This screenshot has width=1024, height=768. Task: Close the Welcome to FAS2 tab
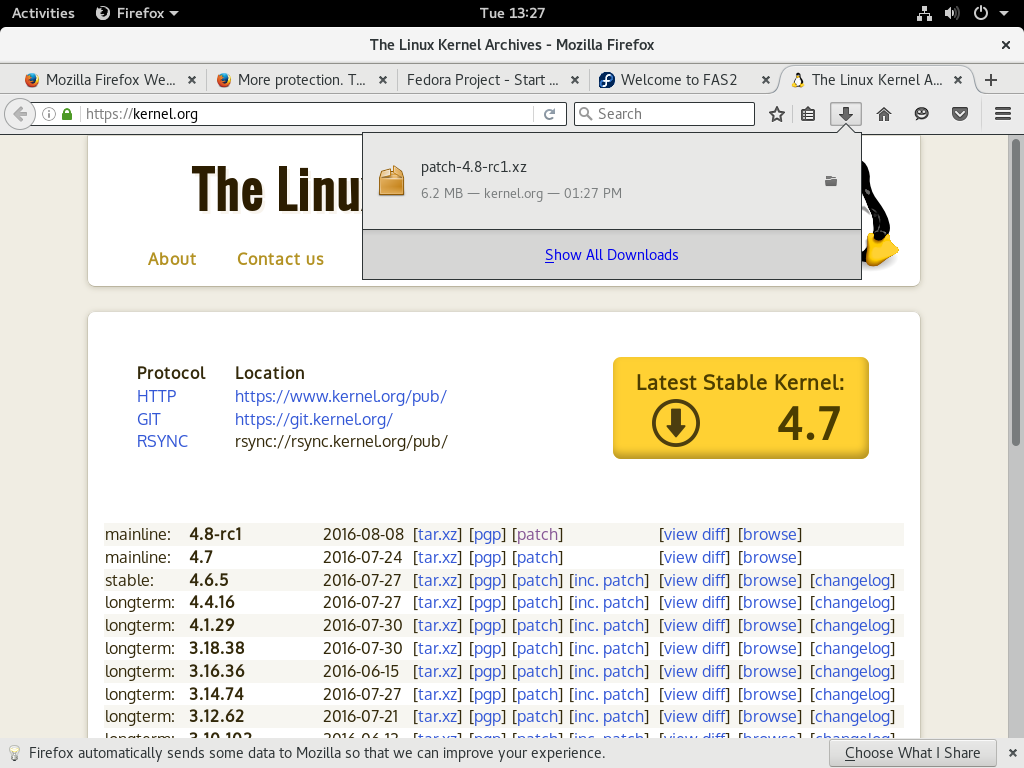766,80
